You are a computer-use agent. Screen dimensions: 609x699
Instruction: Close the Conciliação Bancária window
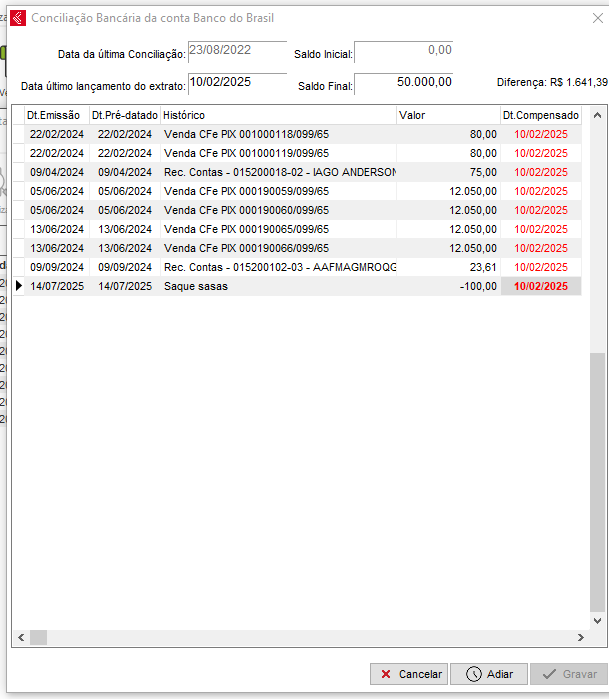(x=589, y=18)
